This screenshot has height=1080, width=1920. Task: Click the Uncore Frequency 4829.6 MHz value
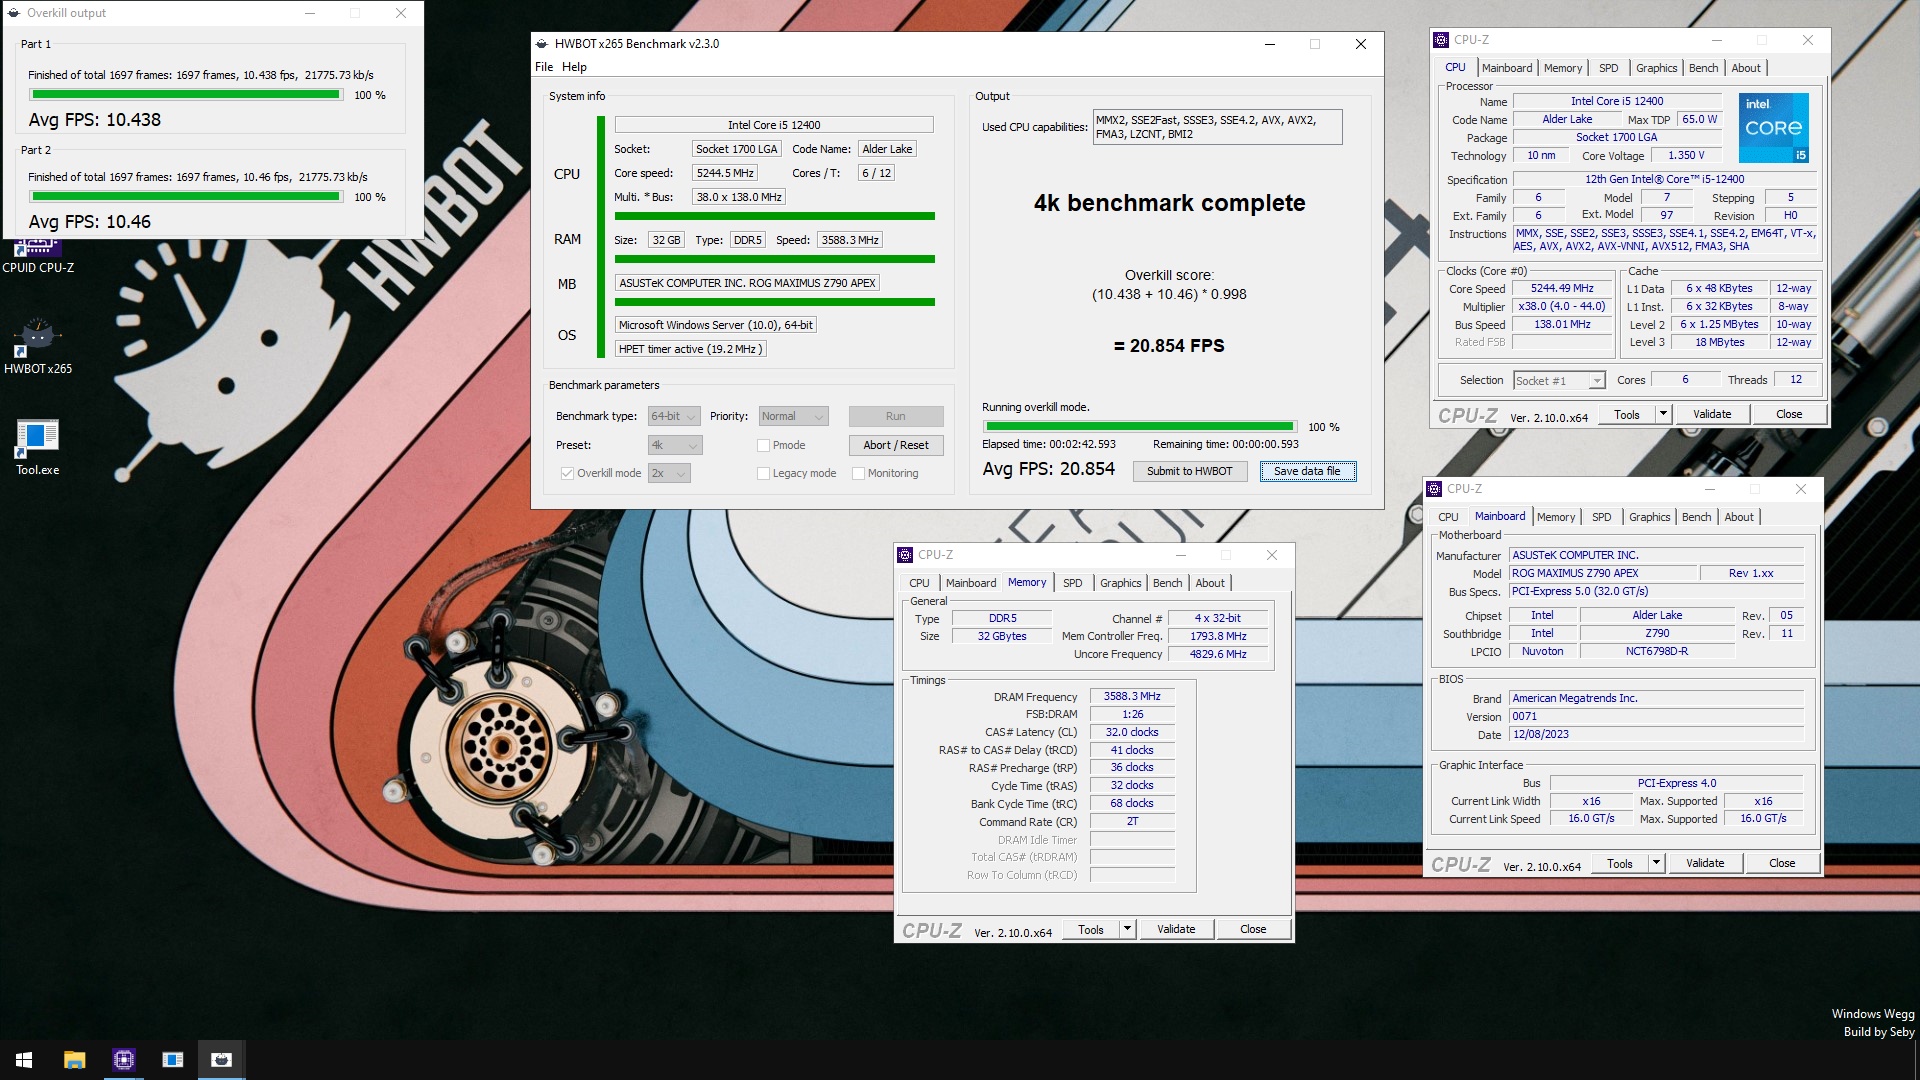[1217, 655]
